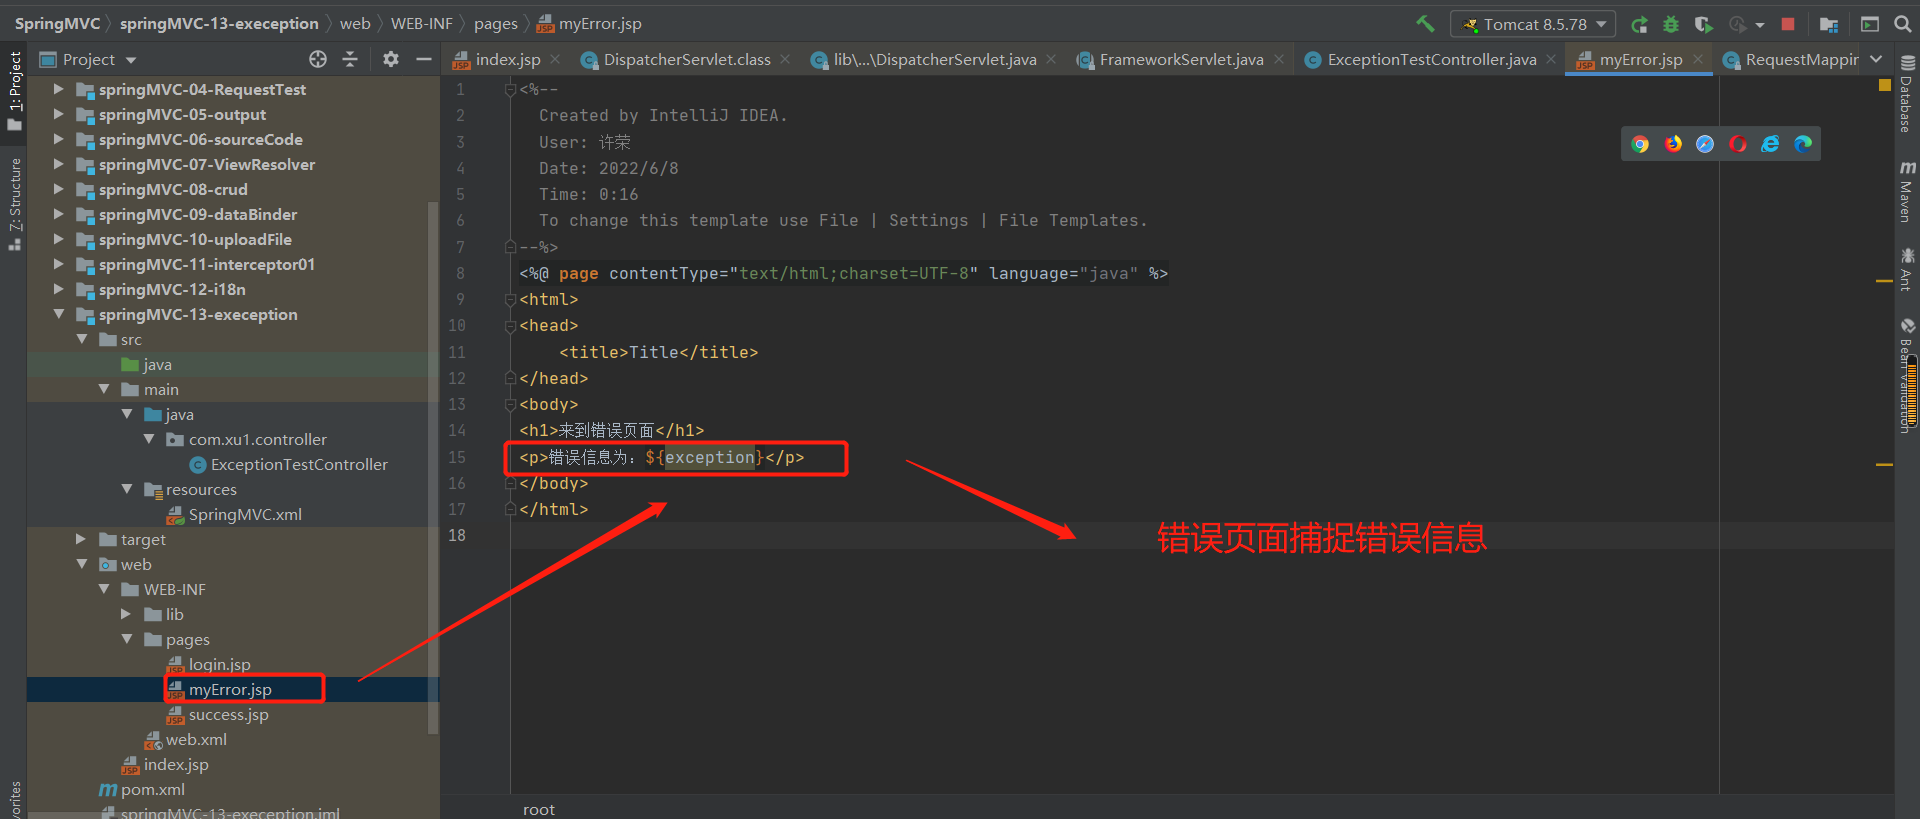
Task: Select ExceptionTestController in project tree
Action: 289,465
